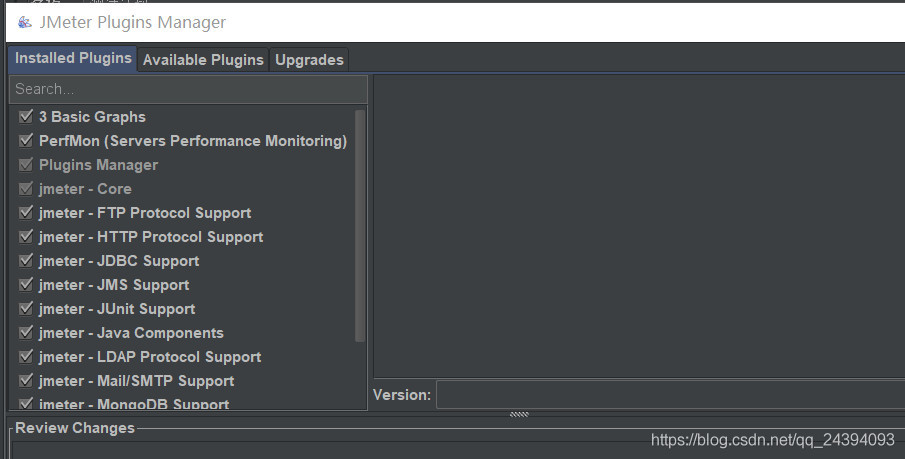The height and width of the screenshot is (459, 905).
Task: Toggle the PerfMon plugin checkbox
Action: point(25,140)
